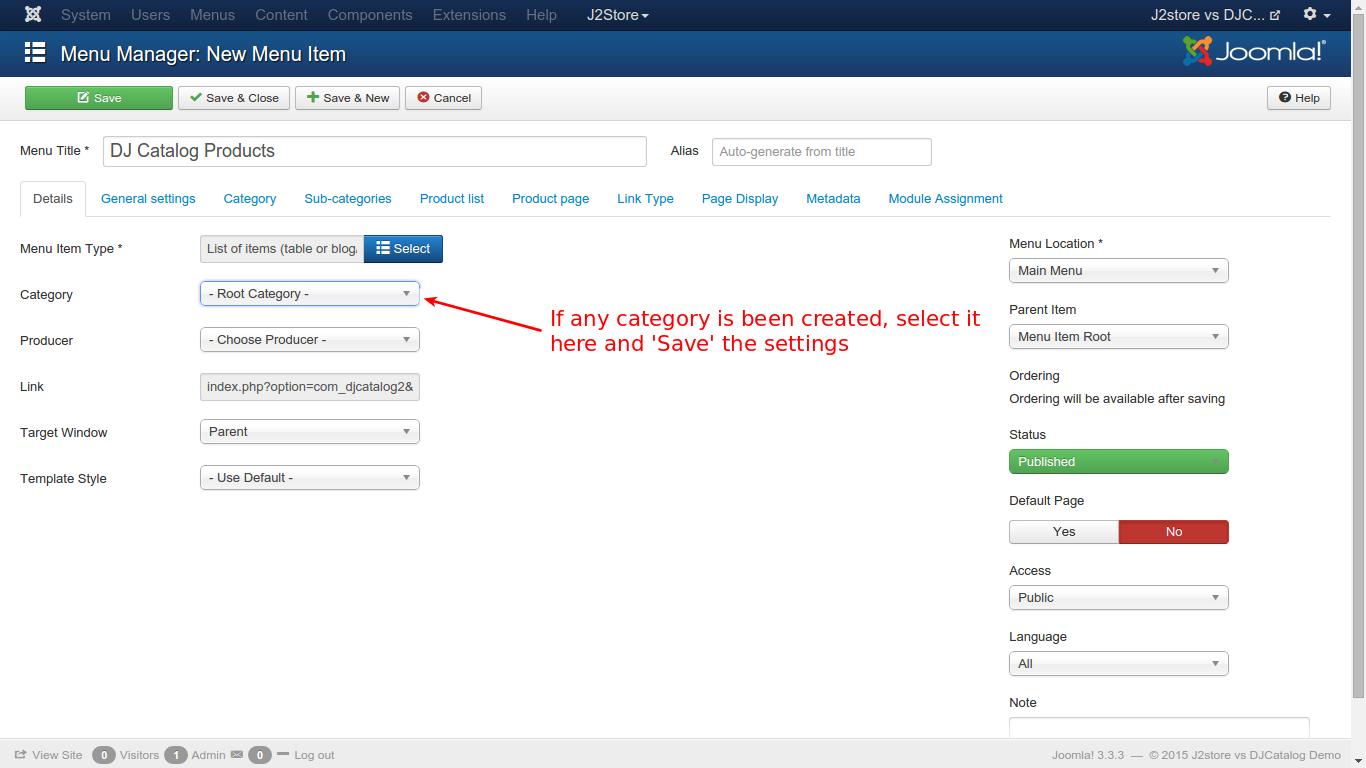Click View Site link in footer
The height and width of the screenshot is (768, 1366).
coord(49,755)
